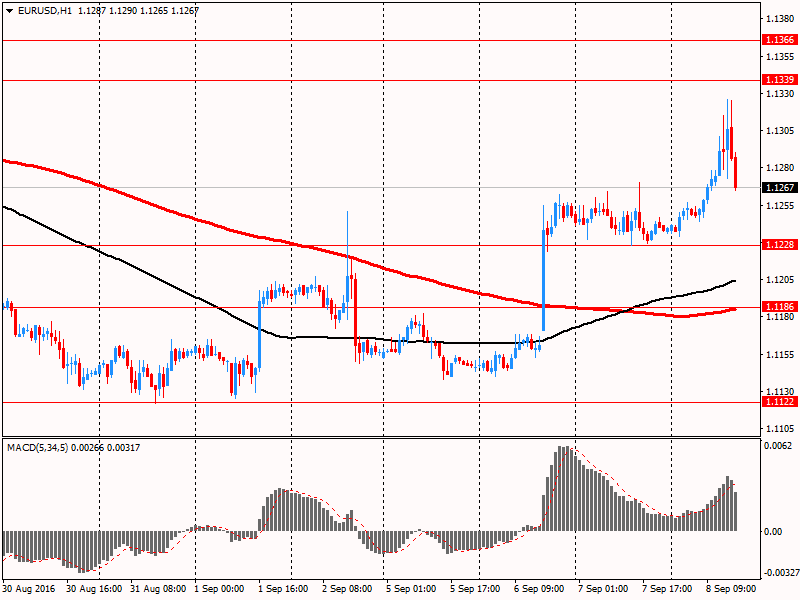Screen dimensions: 800x600
Task: Click the 1.1305 price scale value
Action: (x=780, y=131)
